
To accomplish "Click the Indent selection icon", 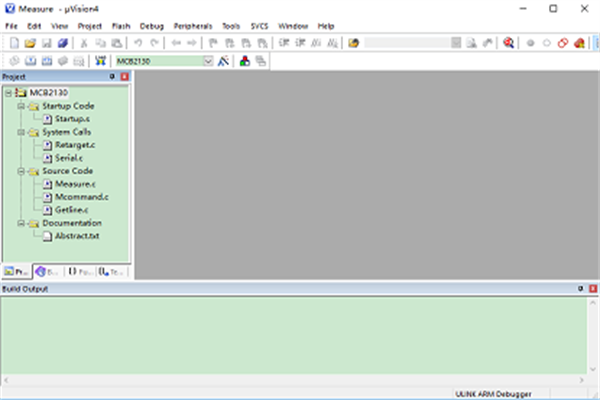I will coord(284,43).
